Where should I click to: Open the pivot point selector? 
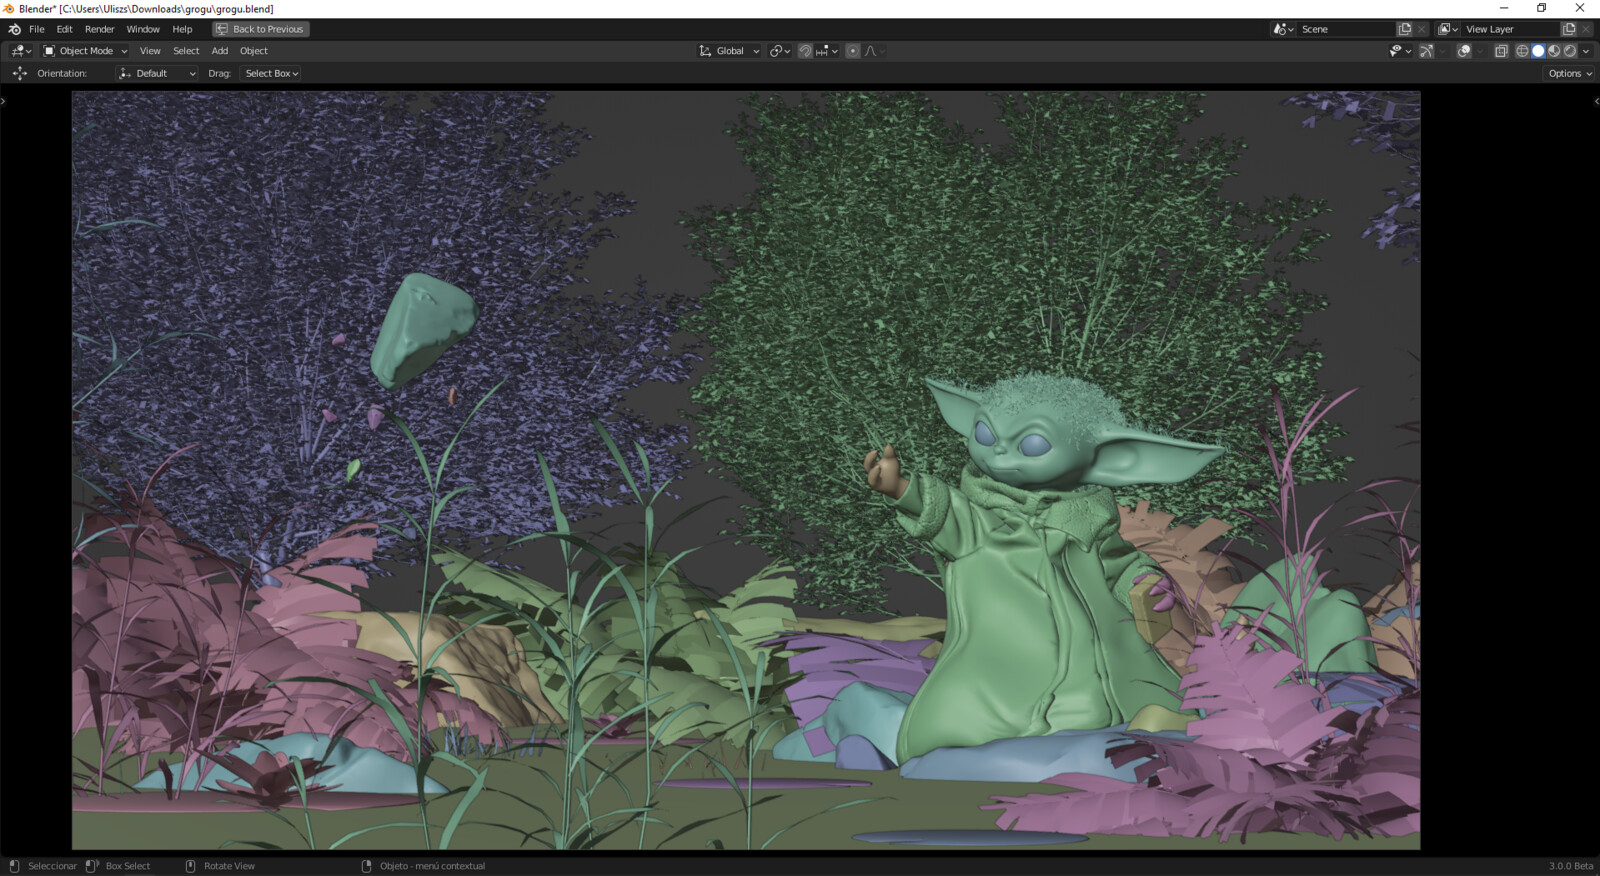tap(780, 51)
